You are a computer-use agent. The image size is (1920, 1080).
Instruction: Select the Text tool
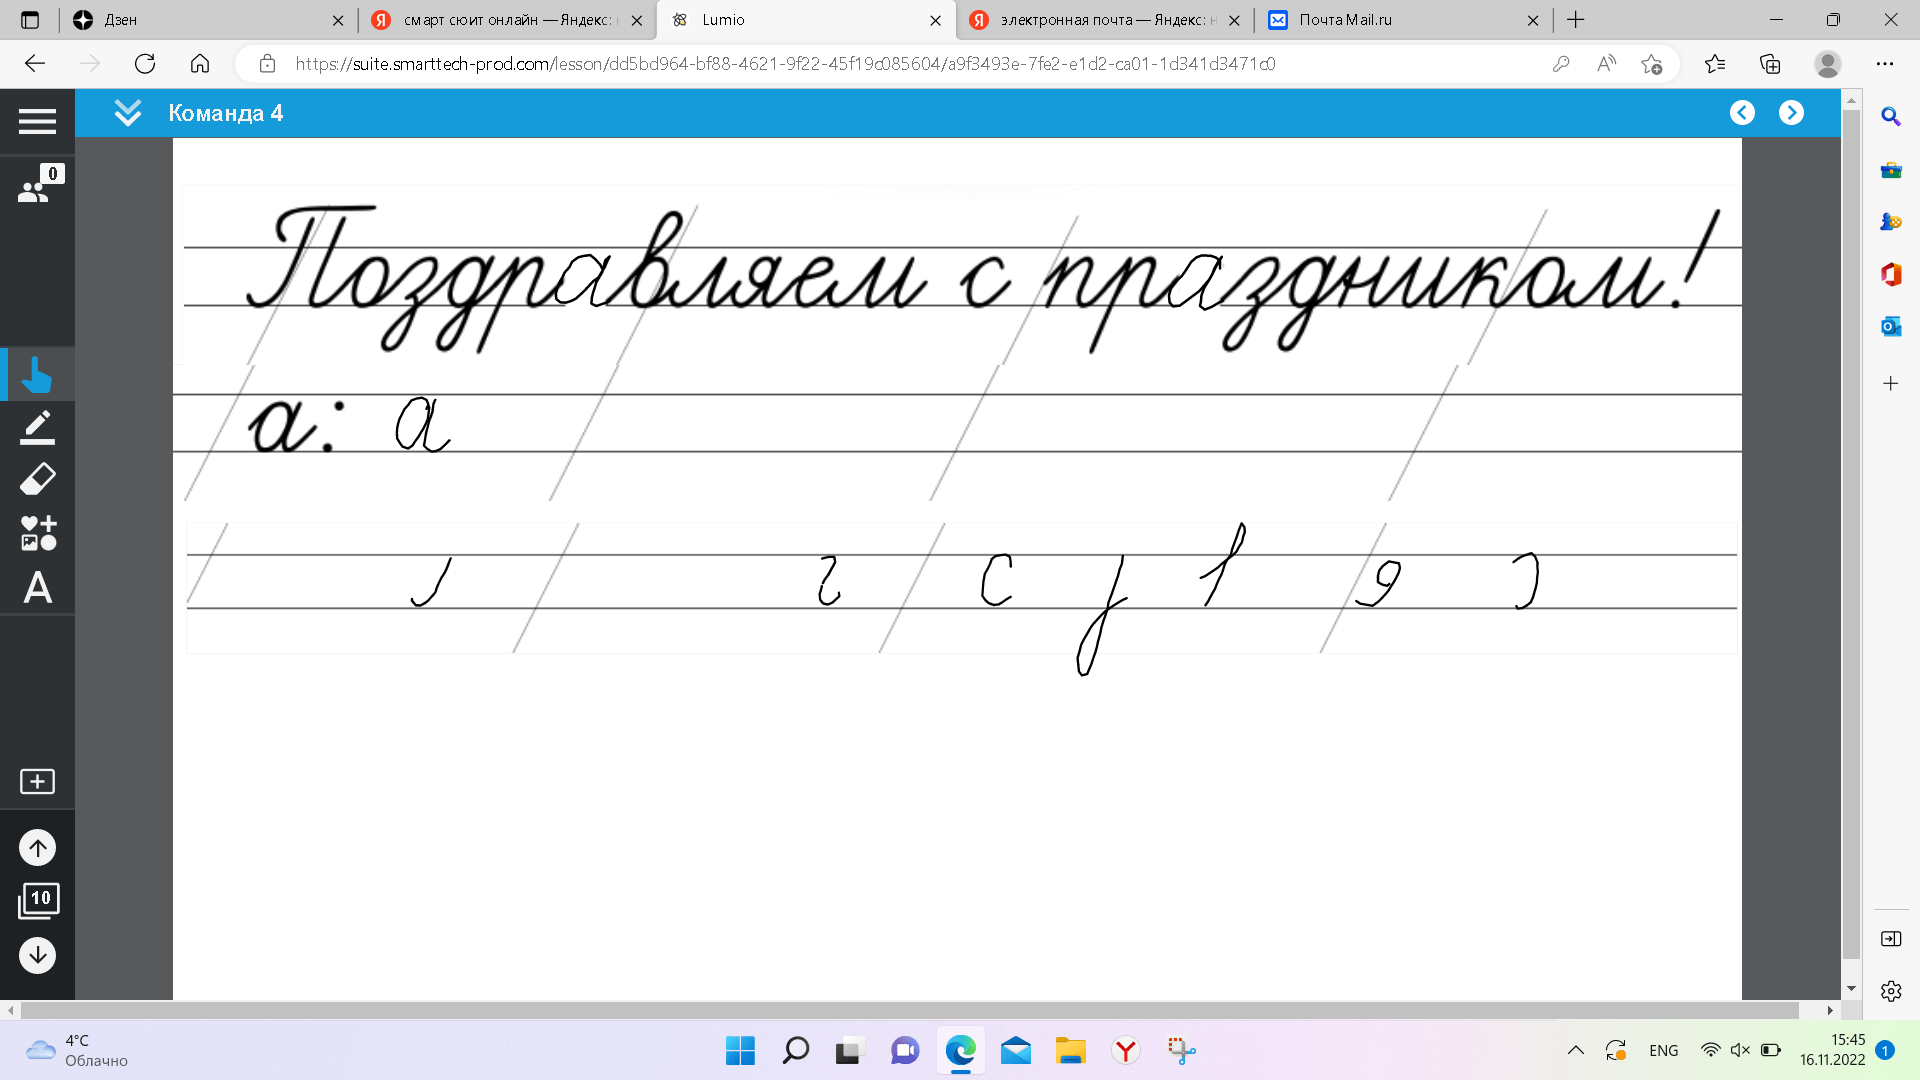click(37, 587)
